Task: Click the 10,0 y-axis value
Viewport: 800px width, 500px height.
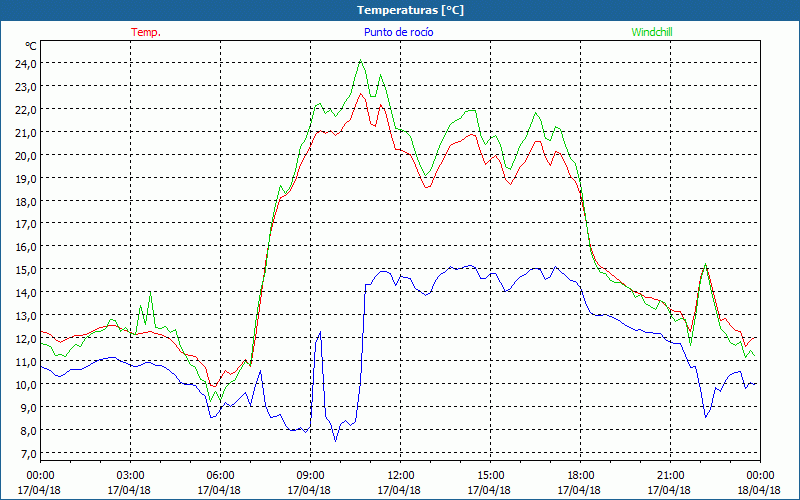Action: pyautogui.click(x=26, y=385)
